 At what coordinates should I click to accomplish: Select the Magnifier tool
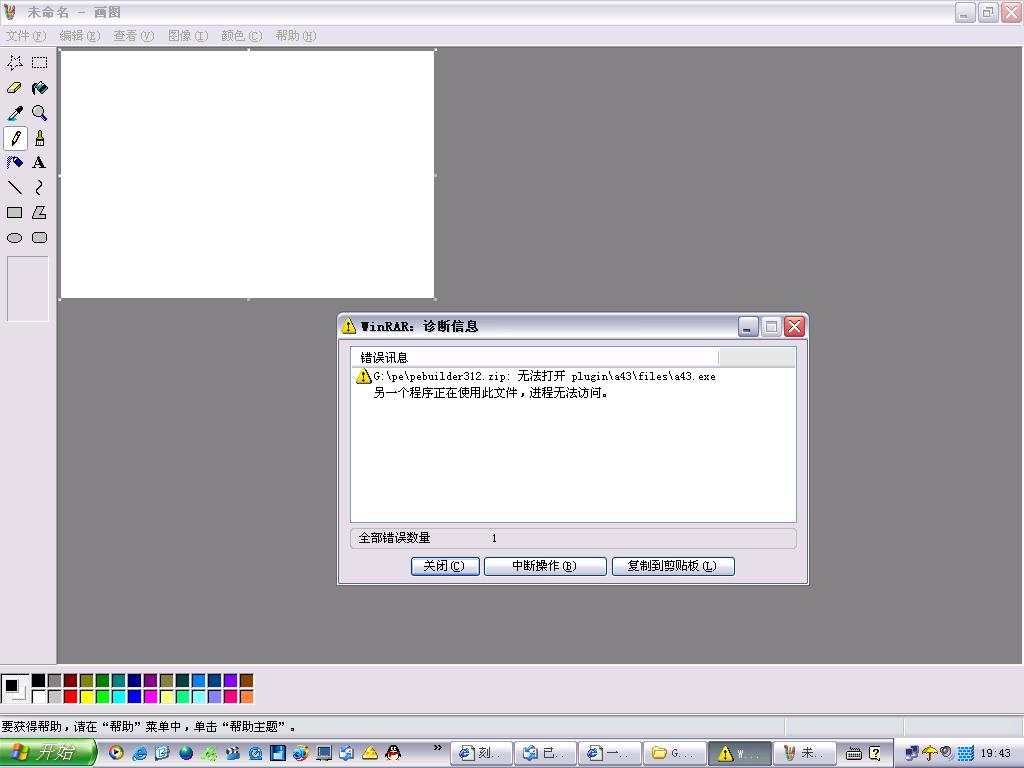[40, 113]
